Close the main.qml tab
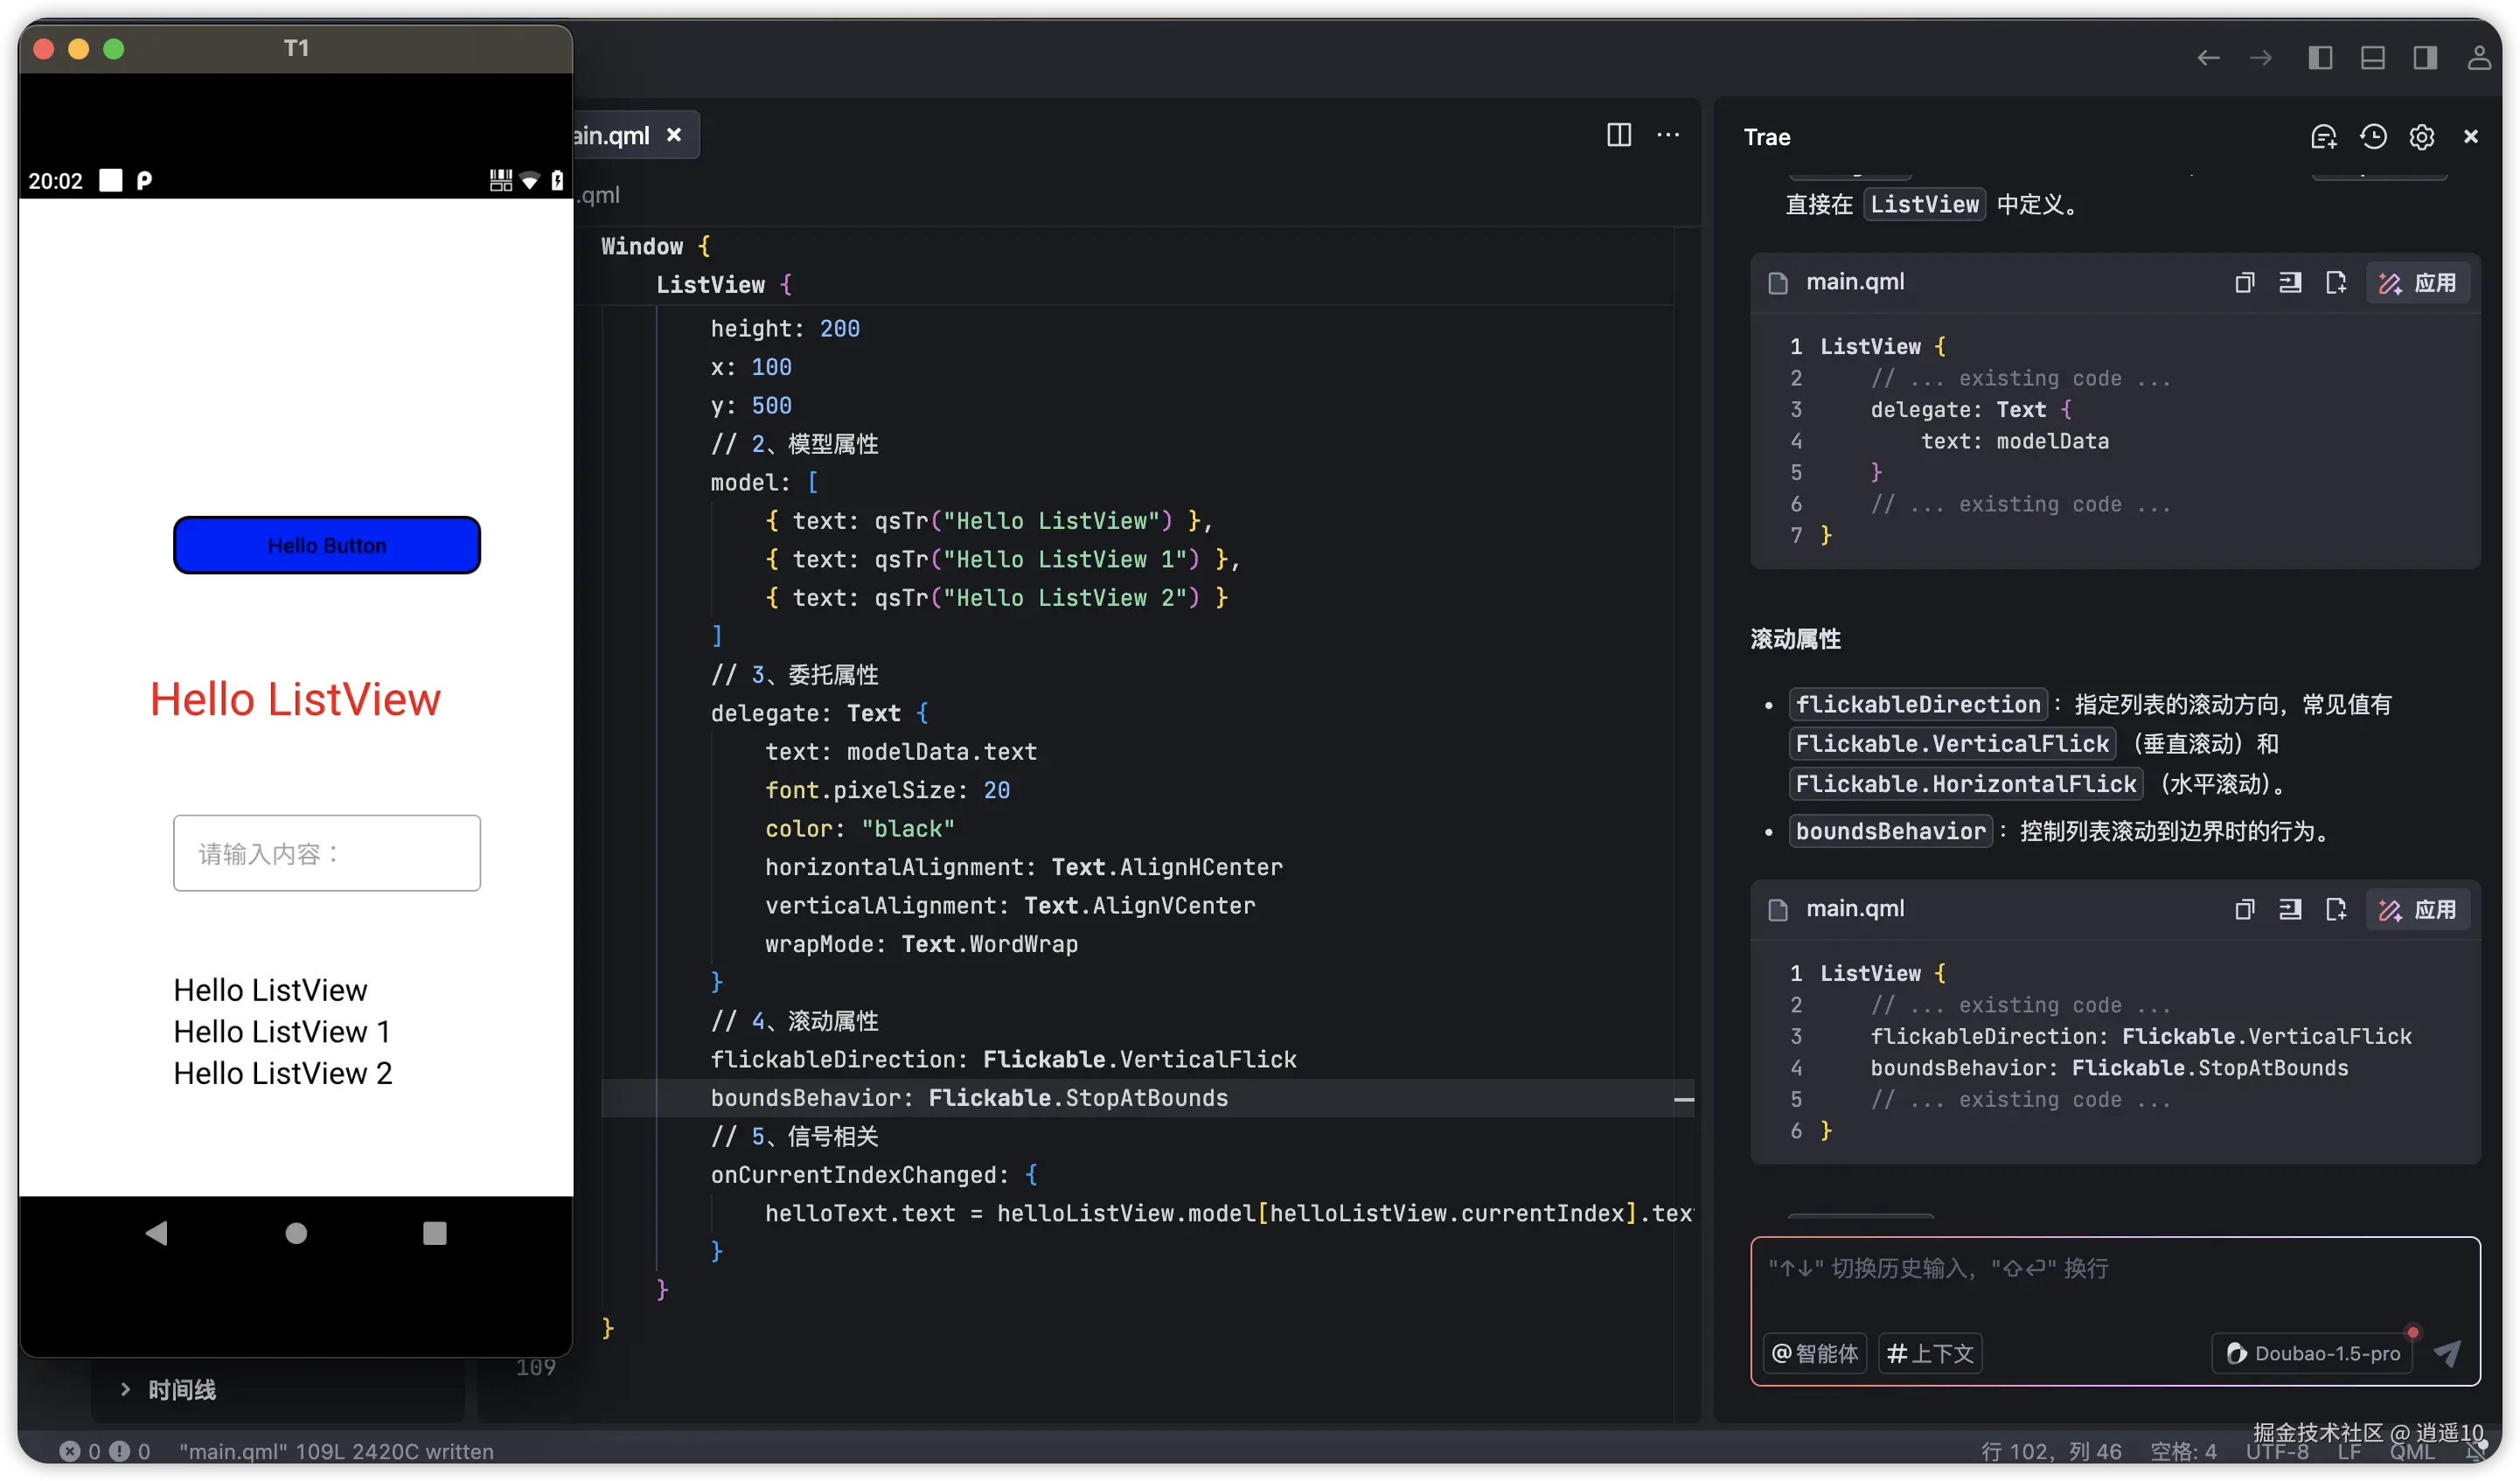The height and width of the screenshot is (1481, 2520). (x=674, y=135)
